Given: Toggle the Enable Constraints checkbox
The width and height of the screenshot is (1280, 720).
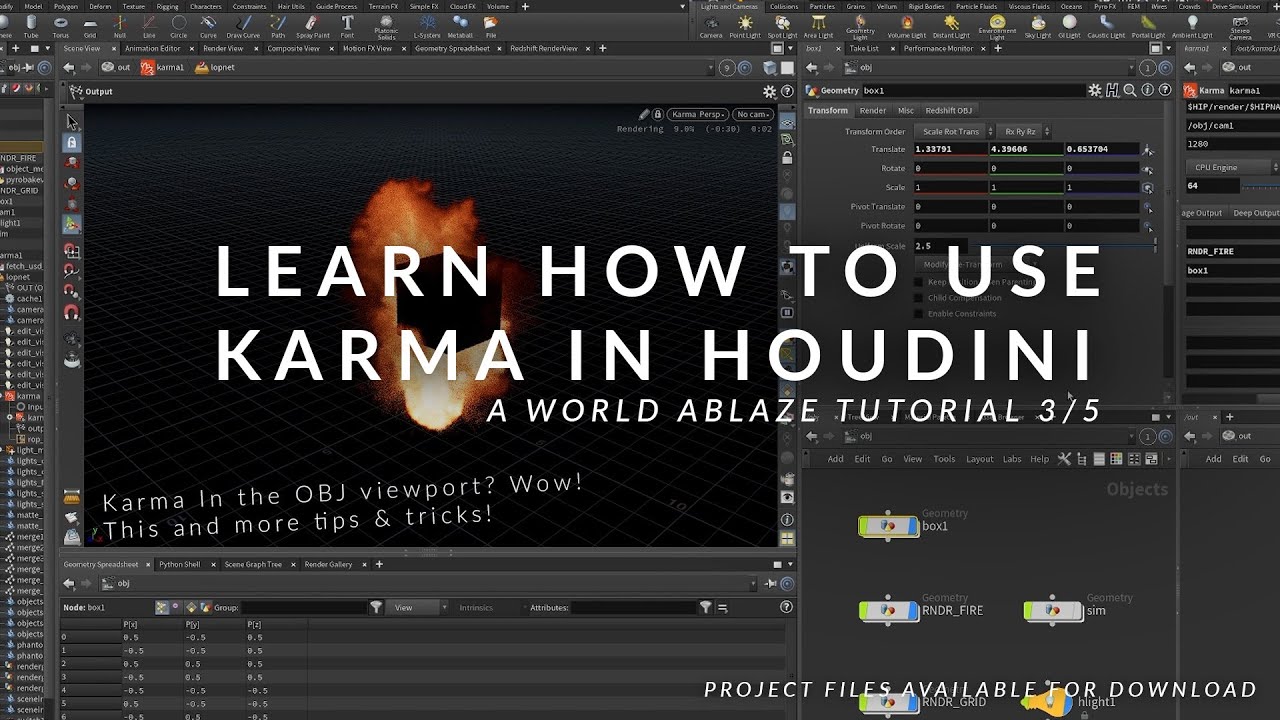Looking at the screenshot, I should coord(919,314).
